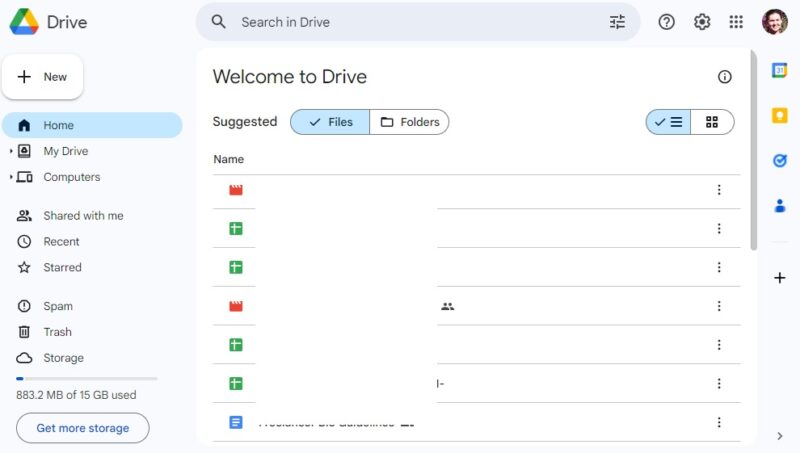Open more actions for the first file row
Image resolution: width=800 pixels, height=453 pixels.
click(x=719, y=190)
